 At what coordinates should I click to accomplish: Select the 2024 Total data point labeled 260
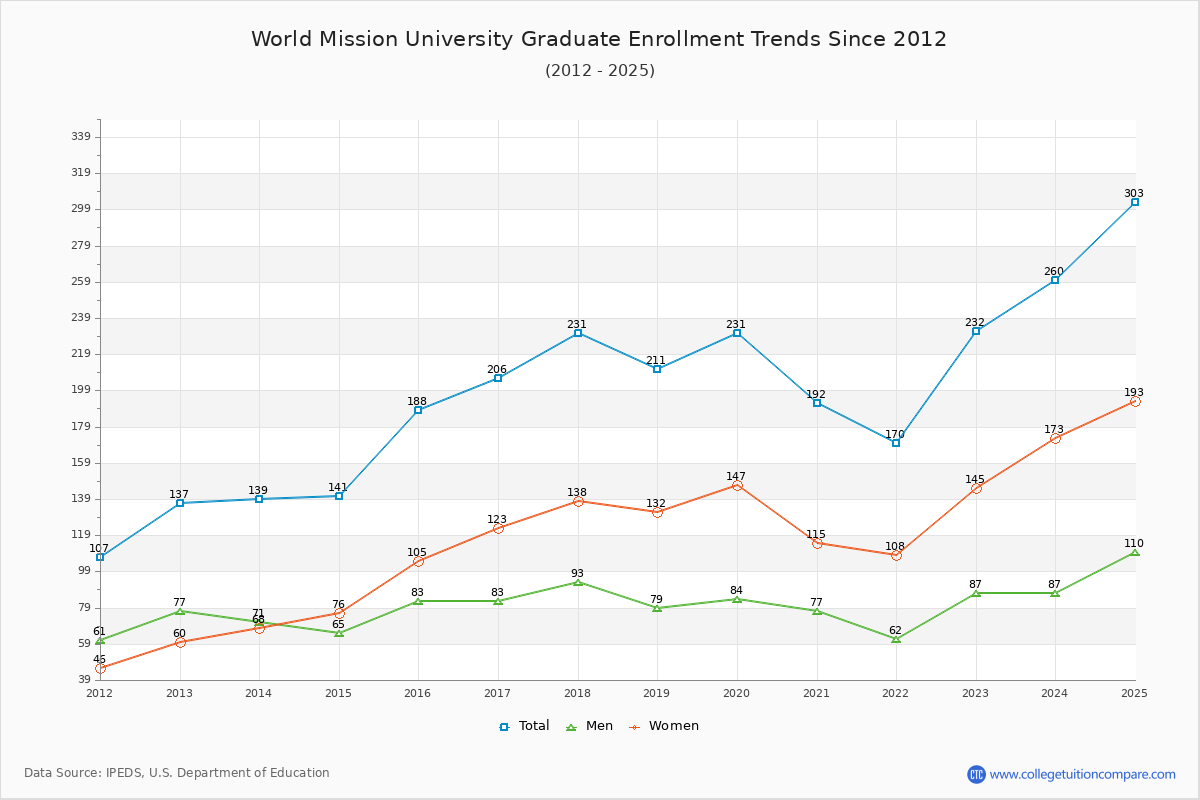pyautogui.click(x=1055, y=280)
